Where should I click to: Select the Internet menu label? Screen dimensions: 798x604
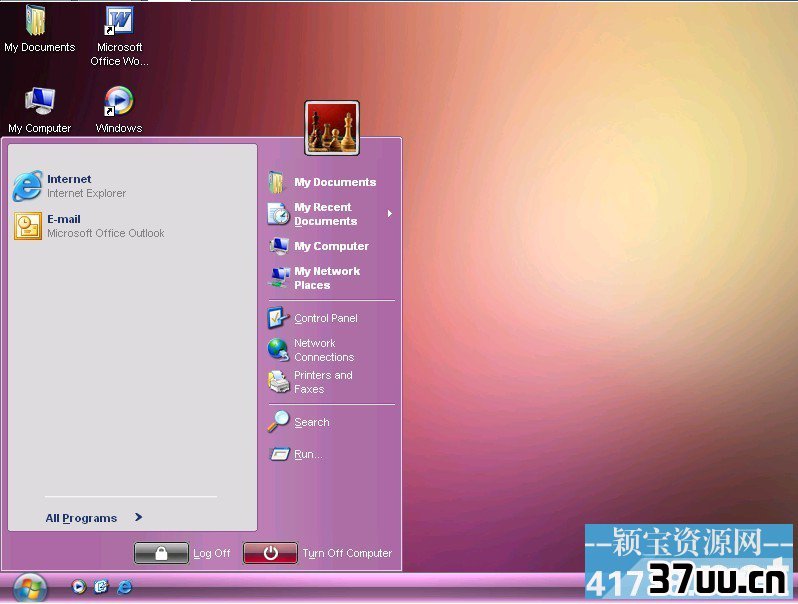click(x=69, y=179)
